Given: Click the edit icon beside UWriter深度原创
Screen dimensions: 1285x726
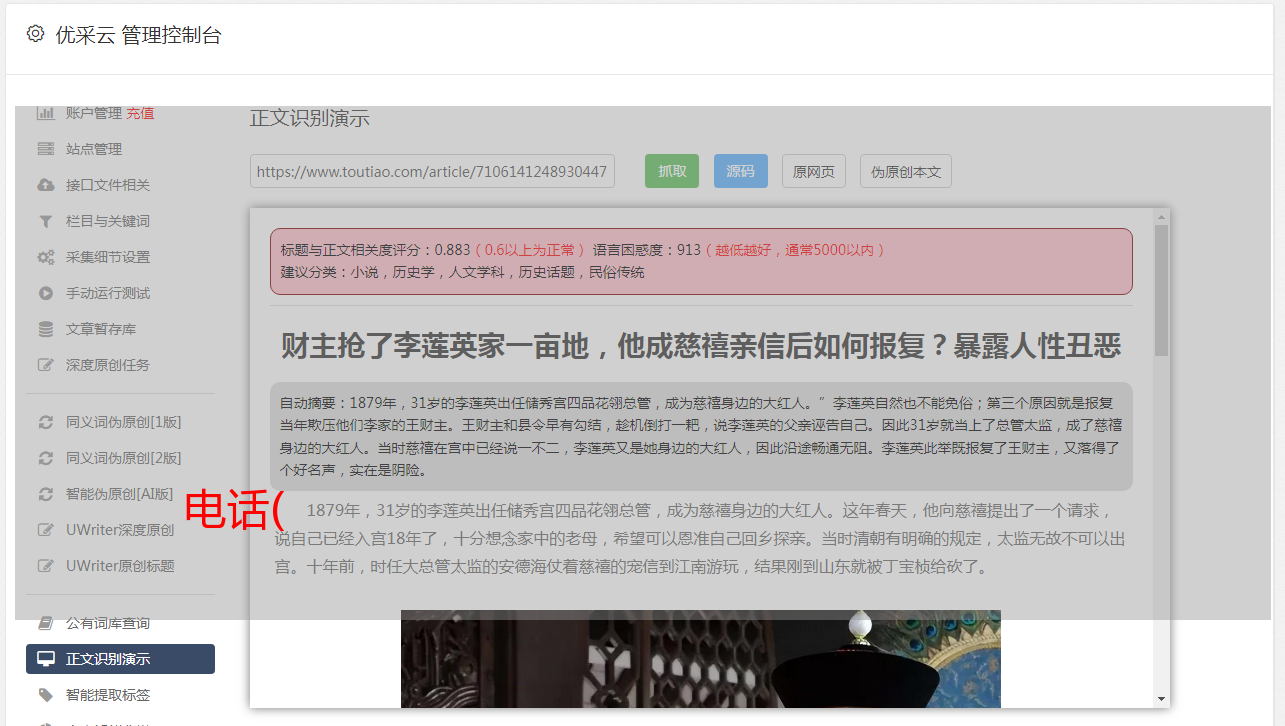Looking at the screenshot, I should point(45,530).
